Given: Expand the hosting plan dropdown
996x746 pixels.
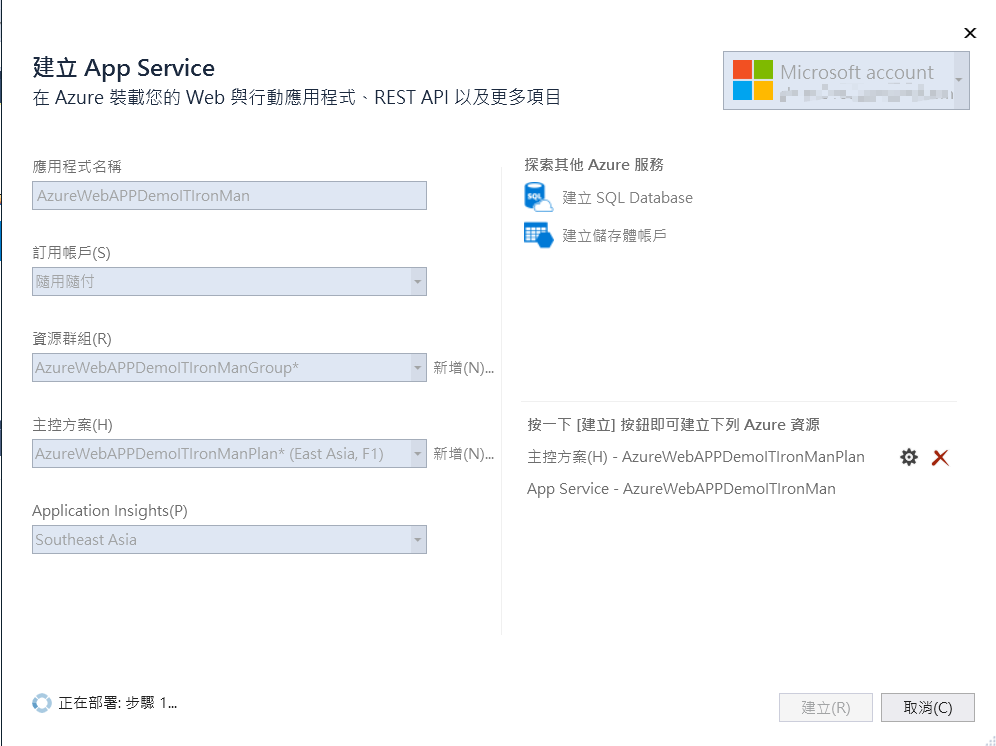Looking at the screenshot, I should [417, 454].
